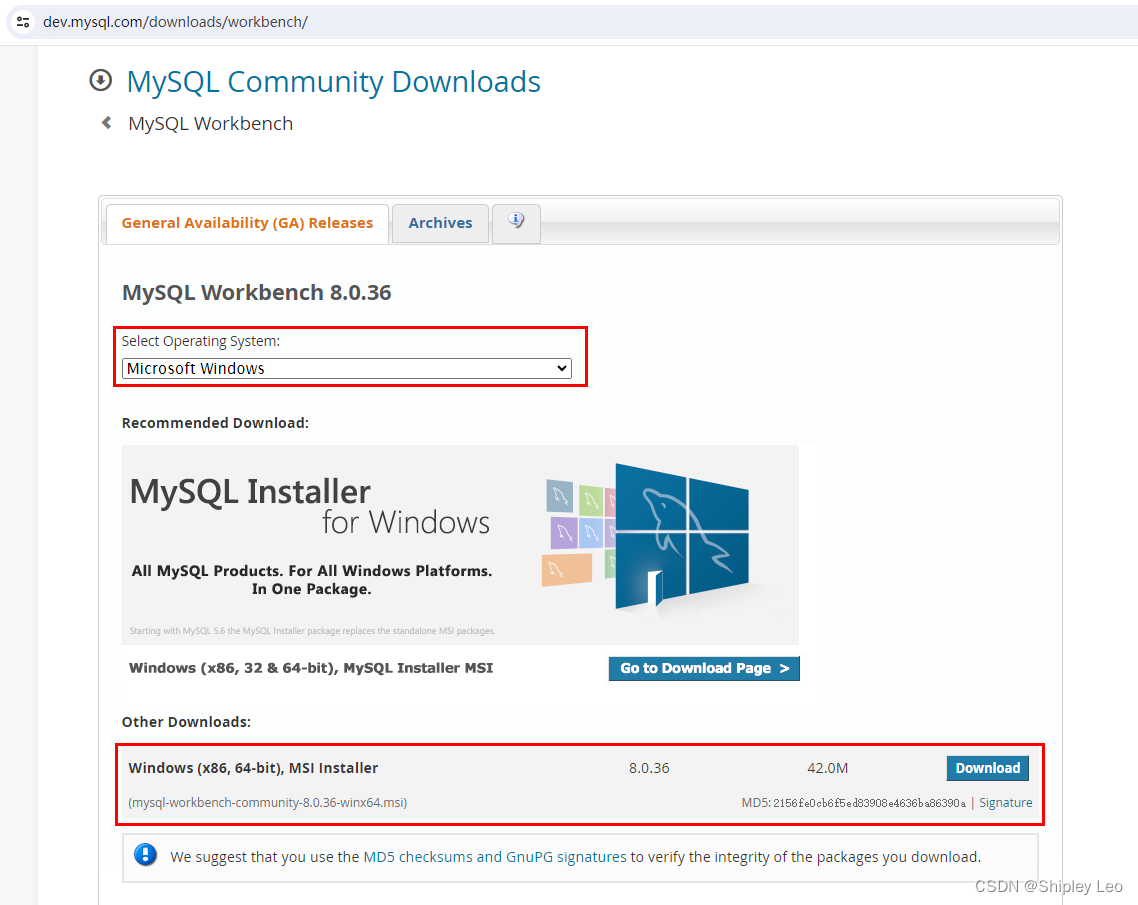This screenshot has height=905, width=1138.
Task: Open the MySQL Community Downloads heading link
Action: [x=333, y=81]
